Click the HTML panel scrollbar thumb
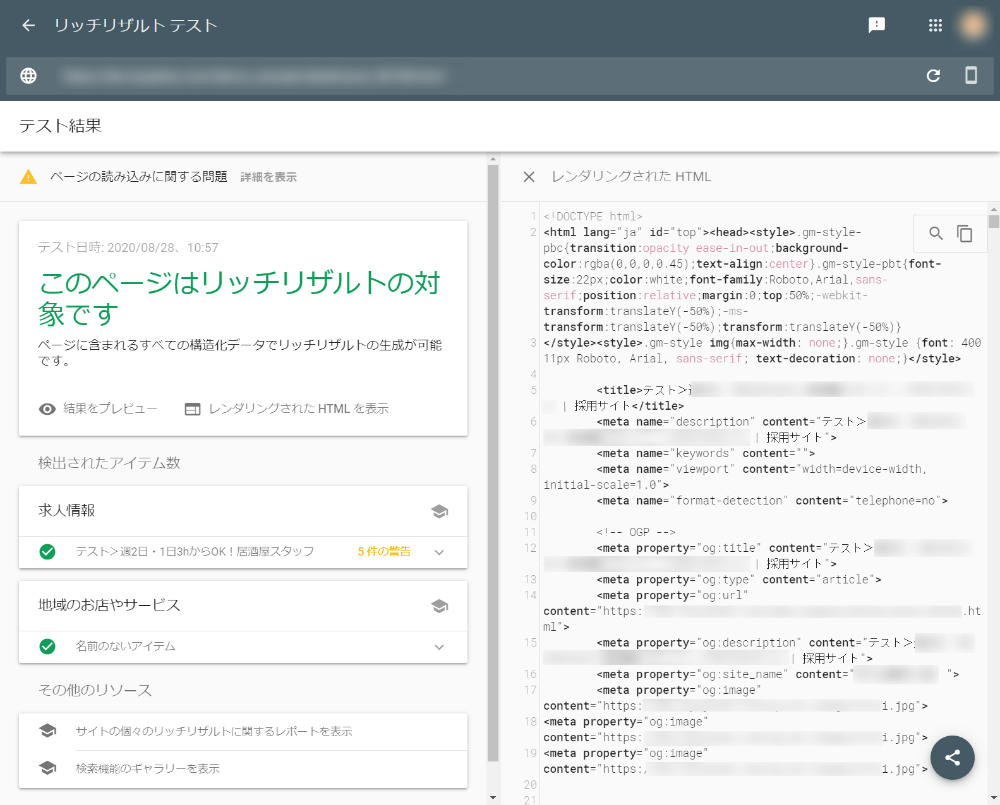 (994, 221)
